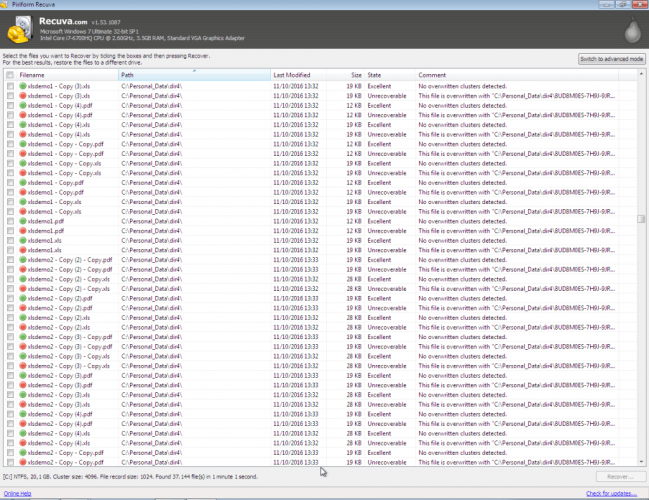Click red status dot of Unrecoverable xlsdemo1 - Copy (4).xls
Screen dimensions: 649x500
23,135
